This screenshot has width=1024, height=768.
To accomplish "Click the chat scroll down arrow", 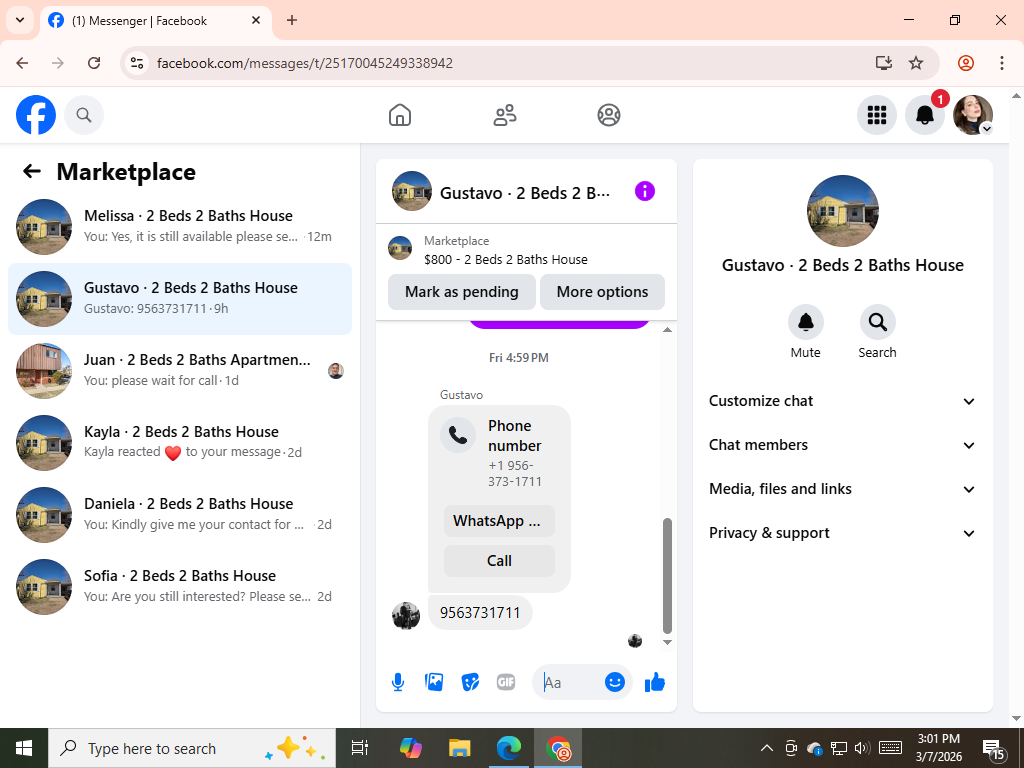I will coord(667,643).
